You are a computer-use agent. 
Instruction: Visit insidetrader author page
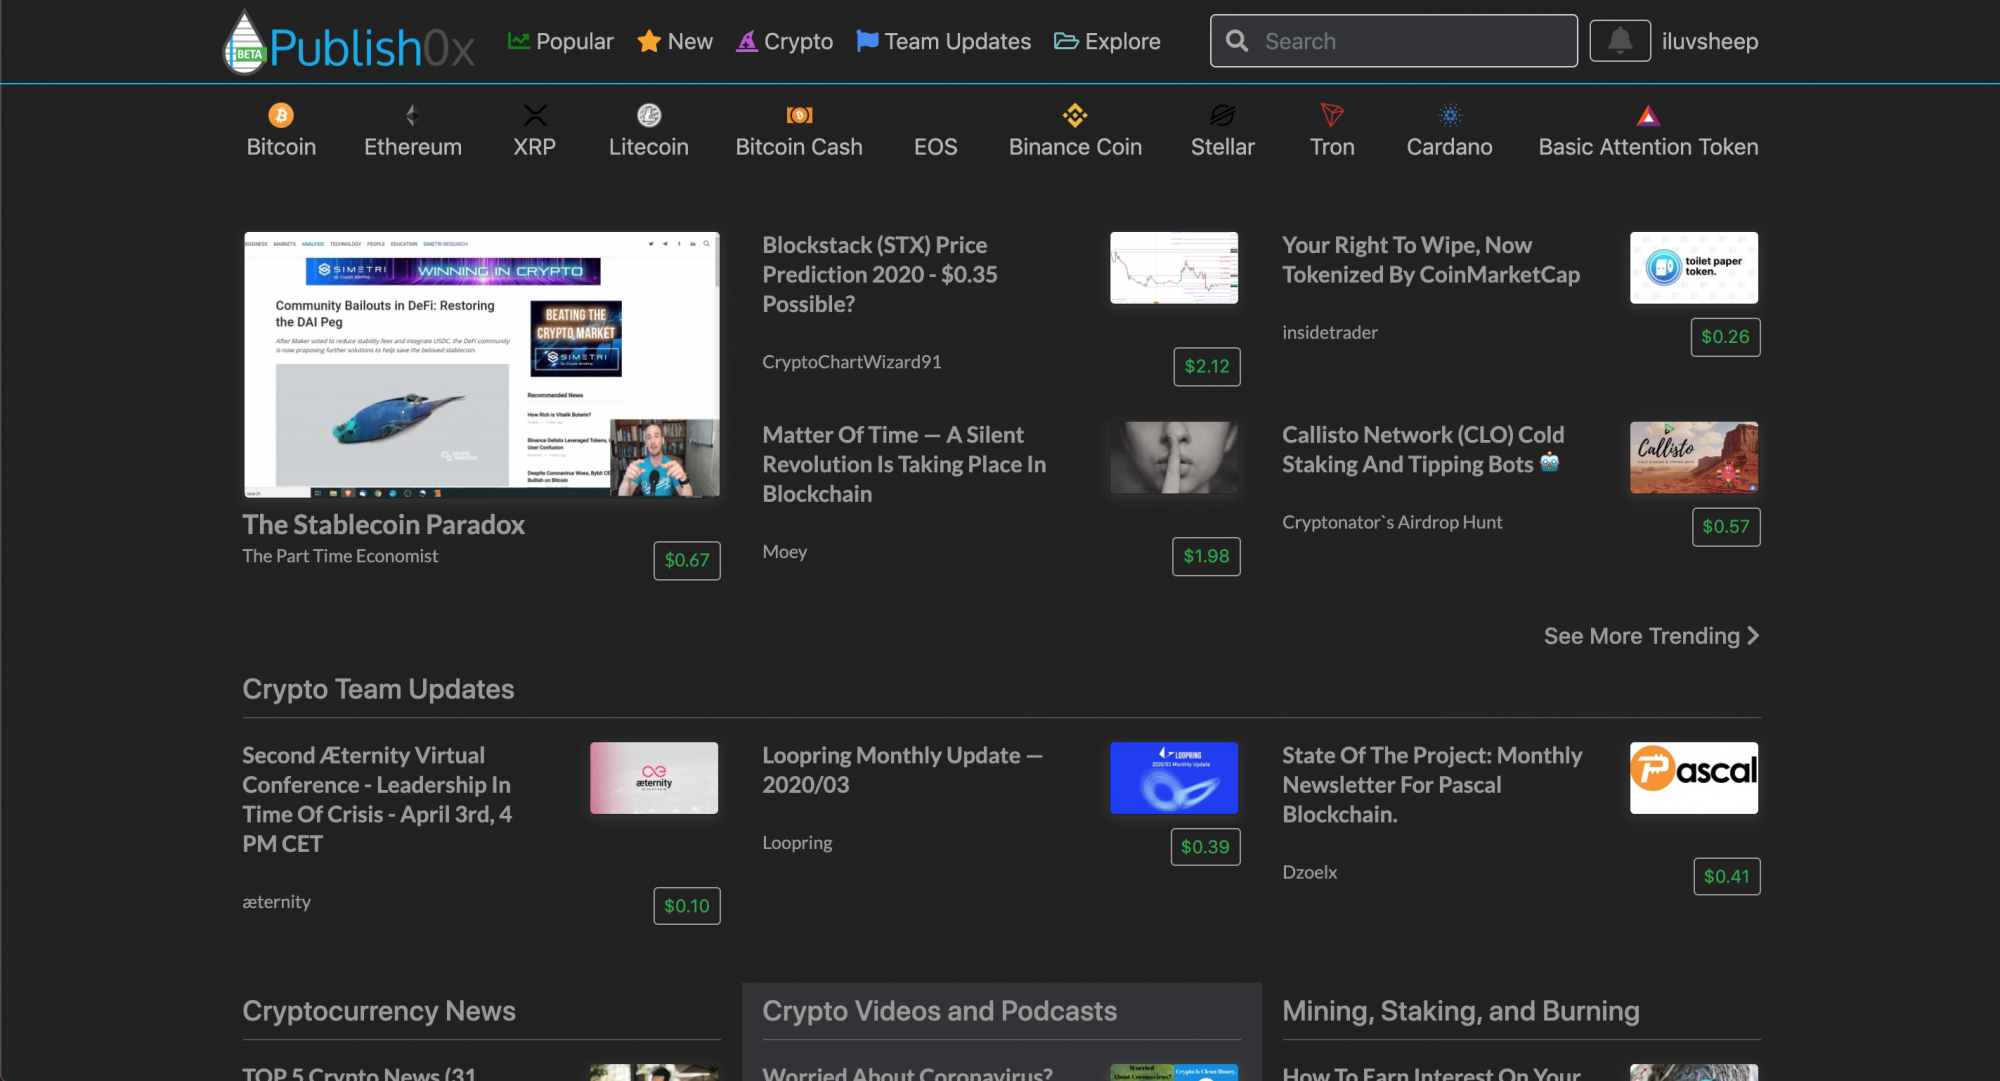(x=1330, y=332)
